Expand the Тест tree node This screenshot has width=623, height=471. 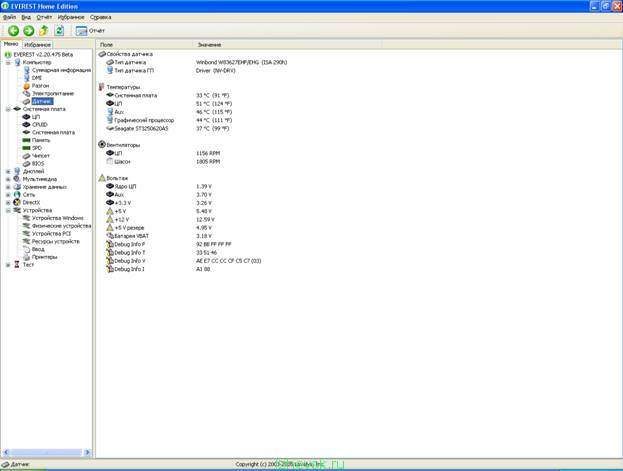click(x=8, y=265)
